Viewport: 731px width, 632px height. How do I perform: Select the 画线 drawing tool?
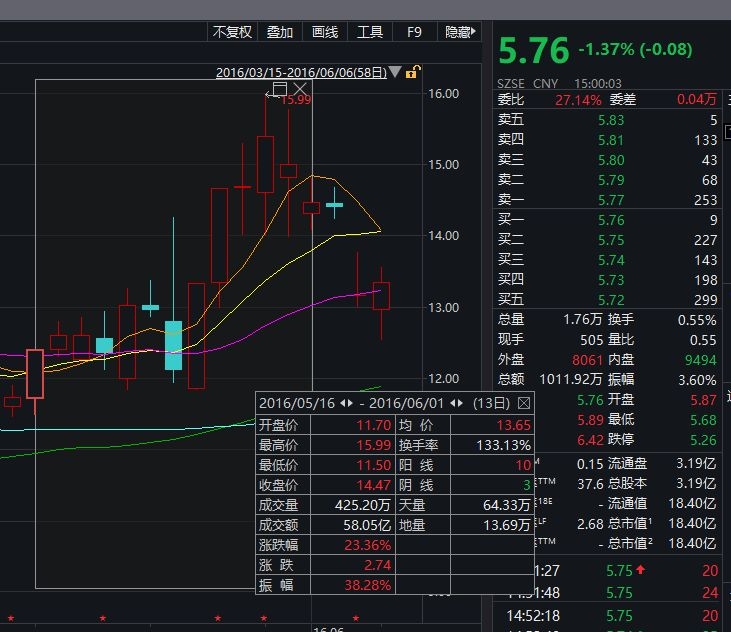click(325, 32)
